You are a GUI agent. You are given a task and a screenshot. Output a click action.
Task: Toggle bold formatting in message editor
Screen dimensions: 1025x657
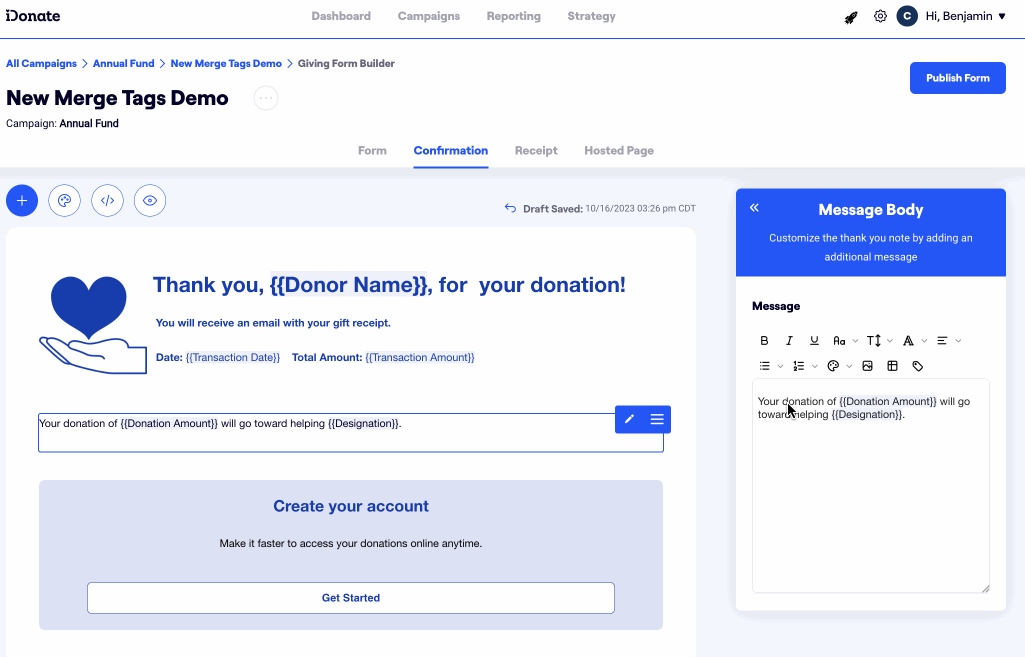tap(765, 341)
